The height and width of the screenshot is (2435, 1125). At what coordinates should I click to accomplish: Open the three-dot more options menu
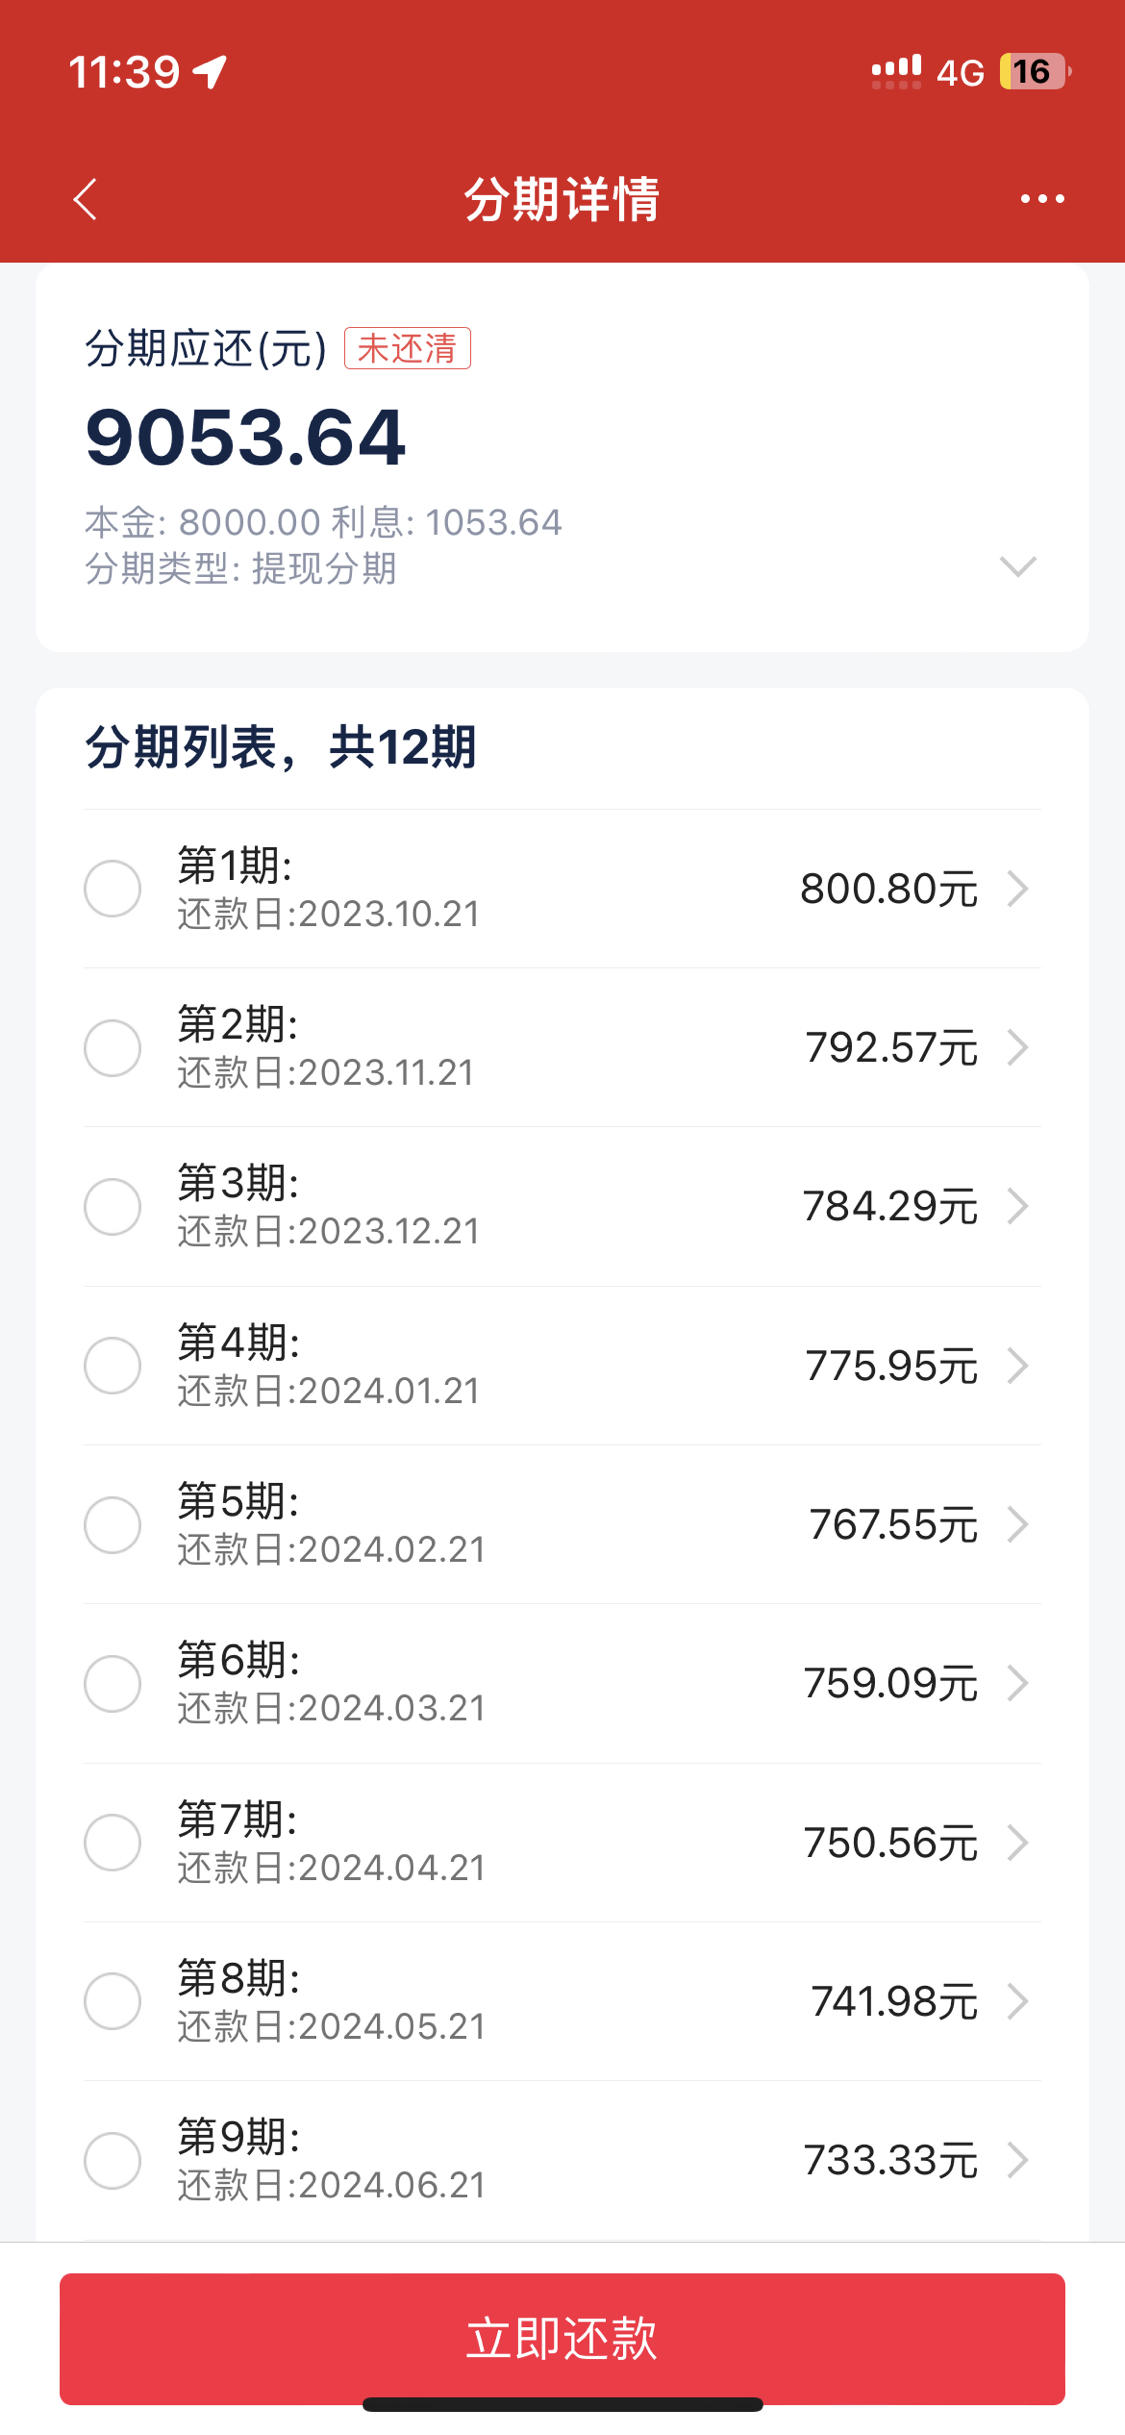[1042, 199]
